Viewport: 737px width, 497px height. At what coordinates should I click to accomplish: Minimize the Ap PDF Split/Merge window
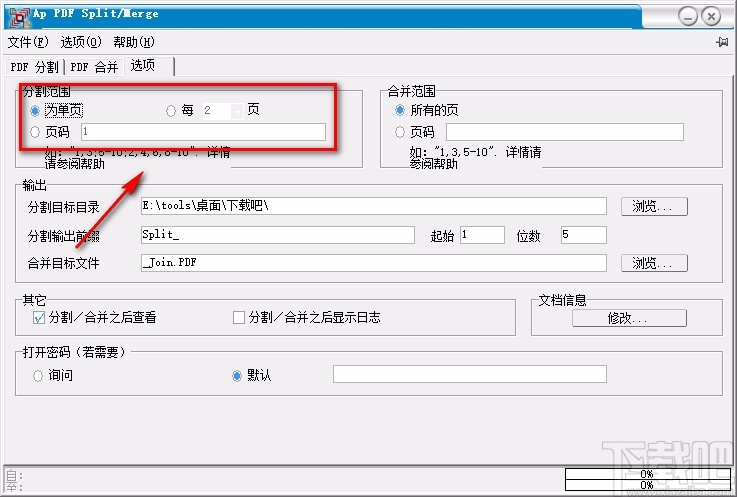[x=688, y=17]
